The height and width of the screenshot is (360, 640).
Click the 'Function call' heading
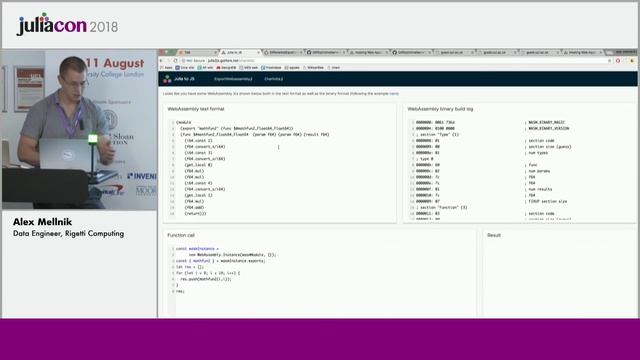[x=181, y=235]
